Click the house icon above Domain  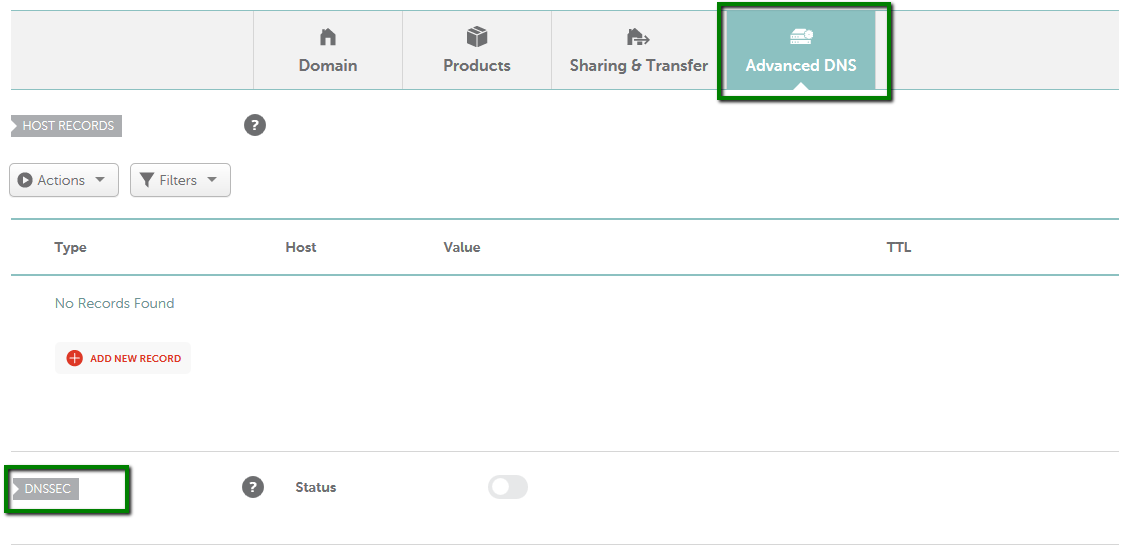328,36
